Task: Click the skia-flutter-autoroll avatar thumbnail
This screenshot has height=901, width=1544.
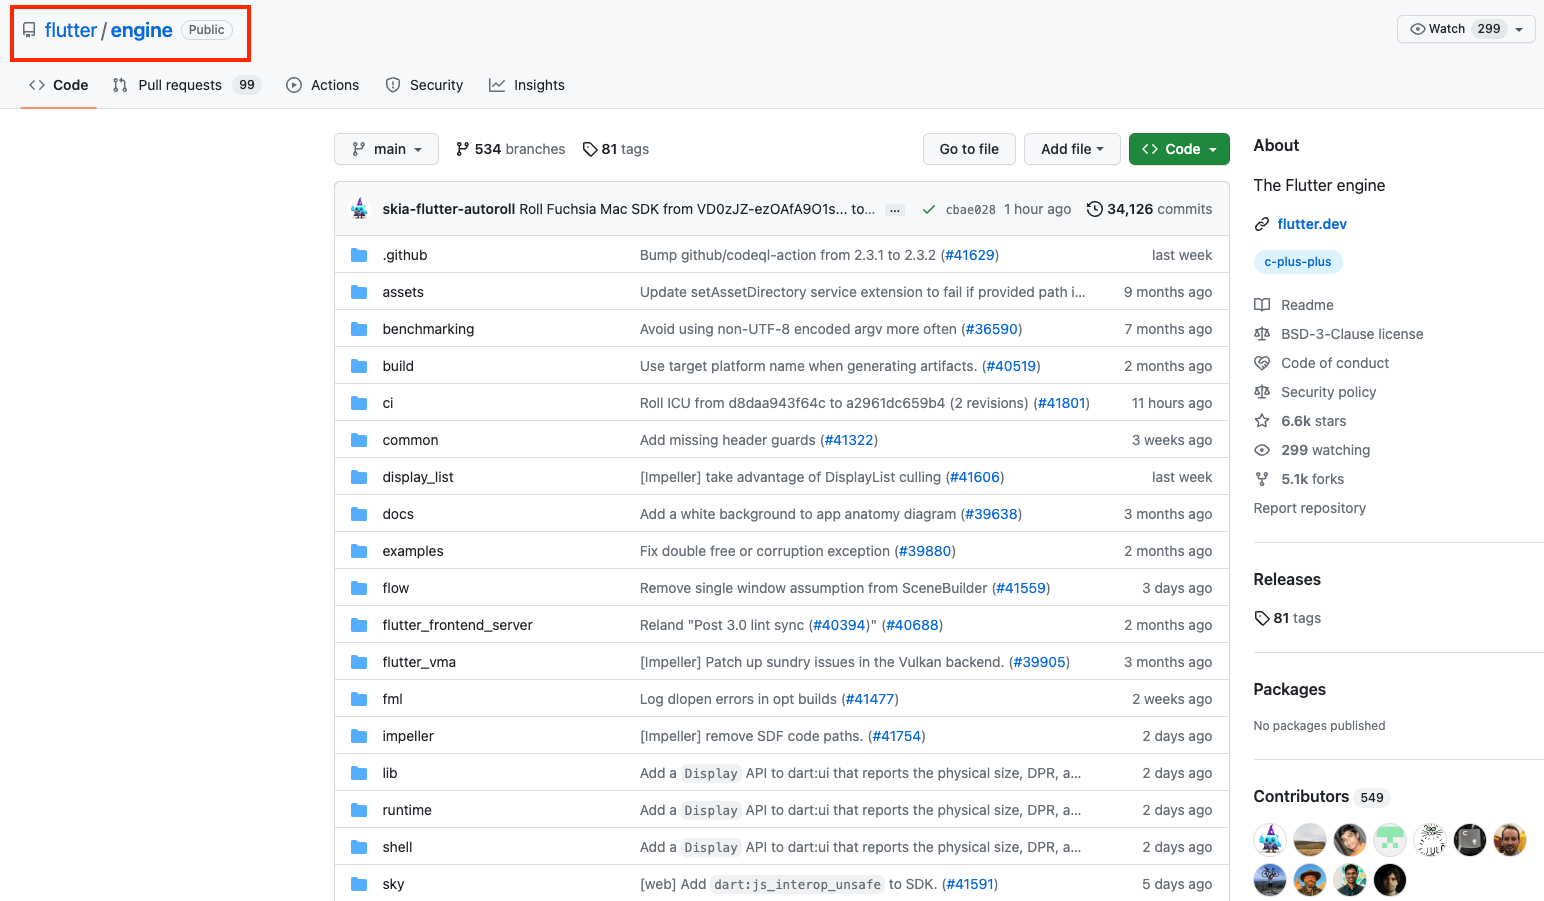Action: (360, 209)
